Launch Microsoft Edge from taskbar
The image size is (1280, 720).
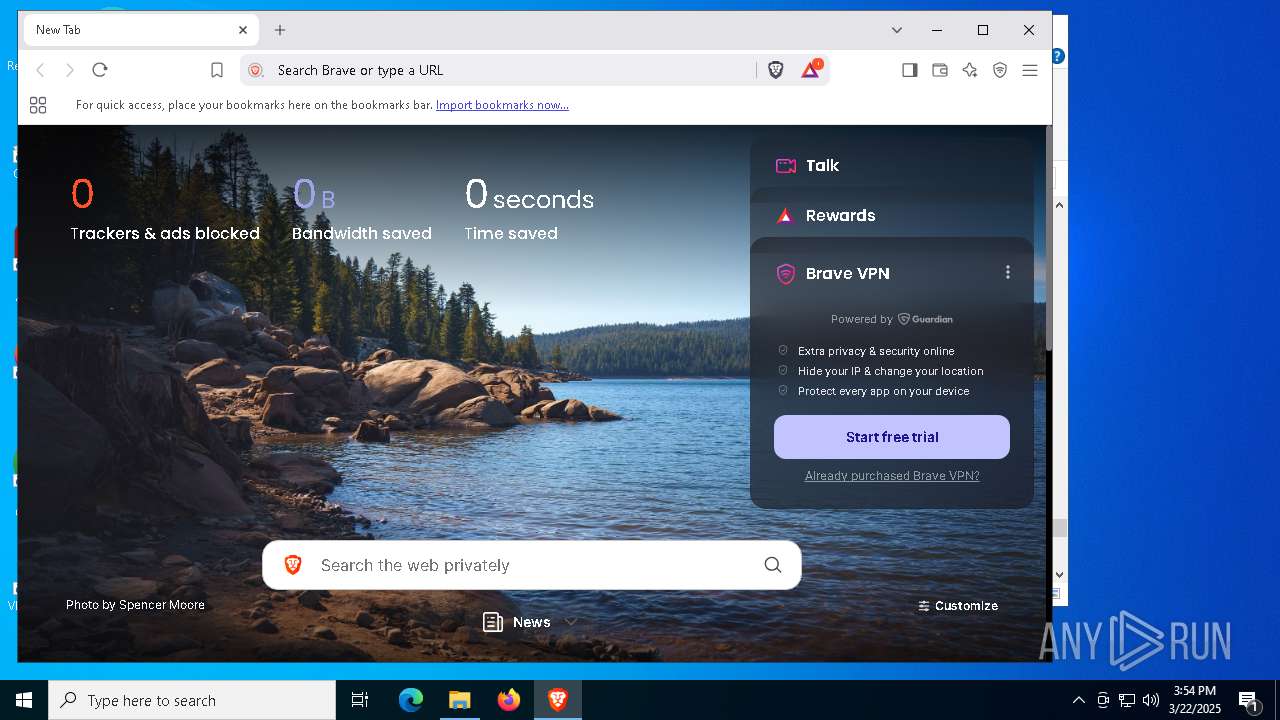pyautogui.click(x=411, y=700)
